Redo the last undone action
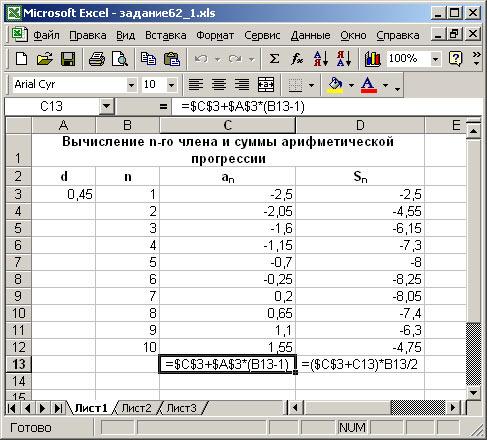The image size is (487, 440). coord(235,59)
